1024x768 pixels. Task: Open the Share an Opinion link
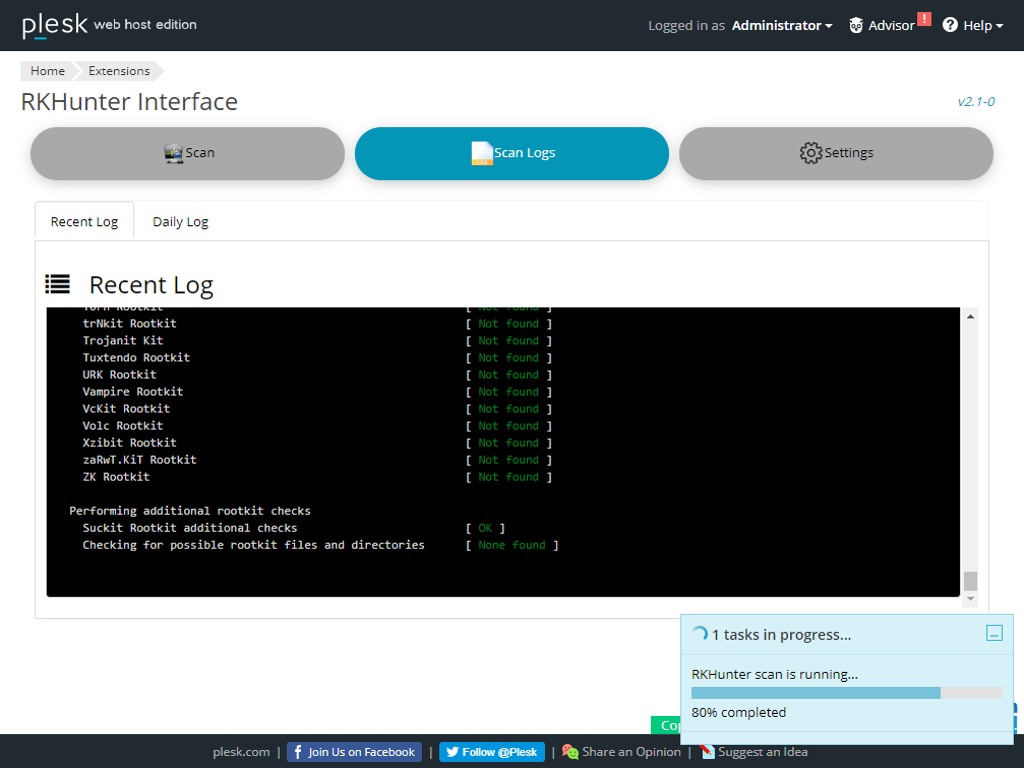pyautogui.click(x=631, y=752)
